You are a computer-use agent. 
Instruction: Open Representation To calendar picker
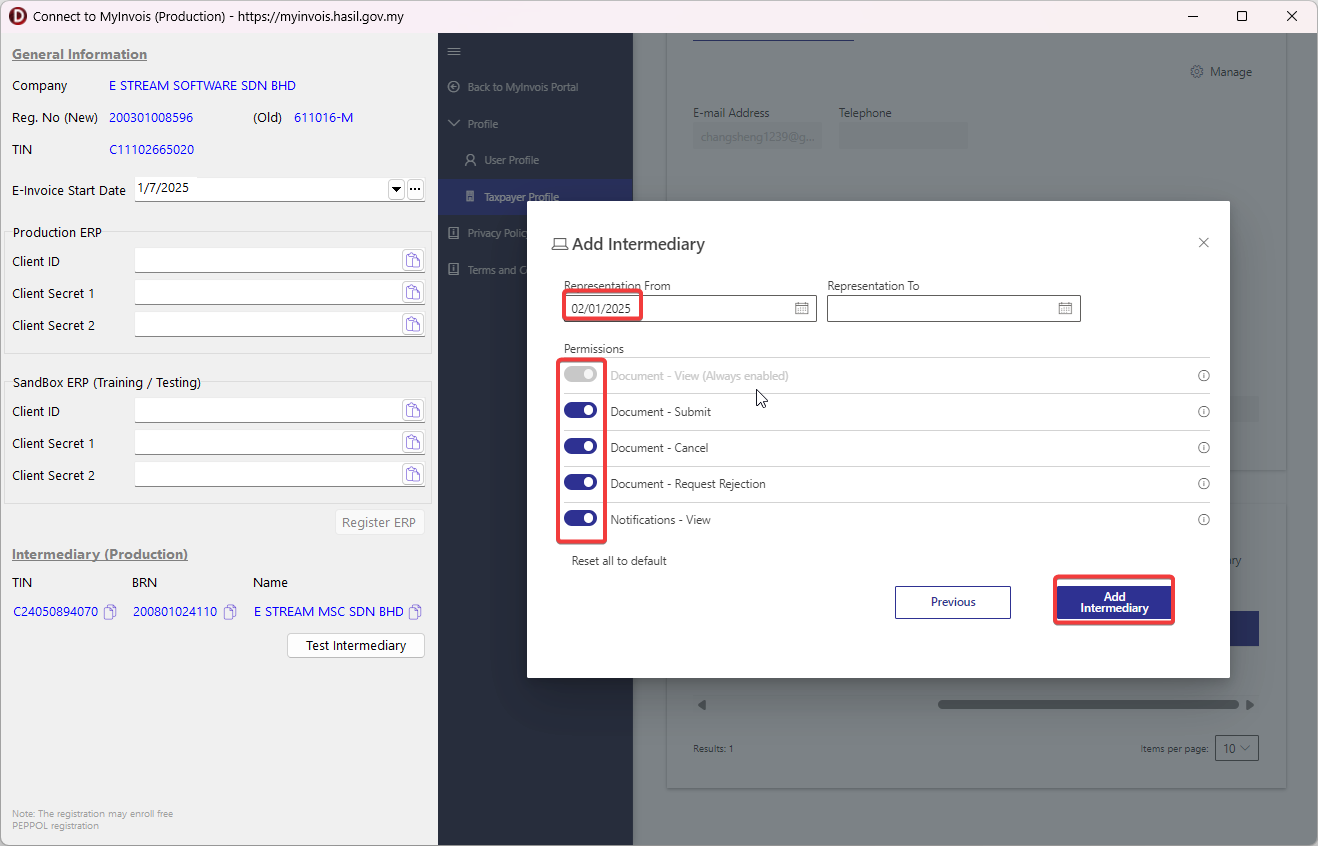pos(1065,308)
